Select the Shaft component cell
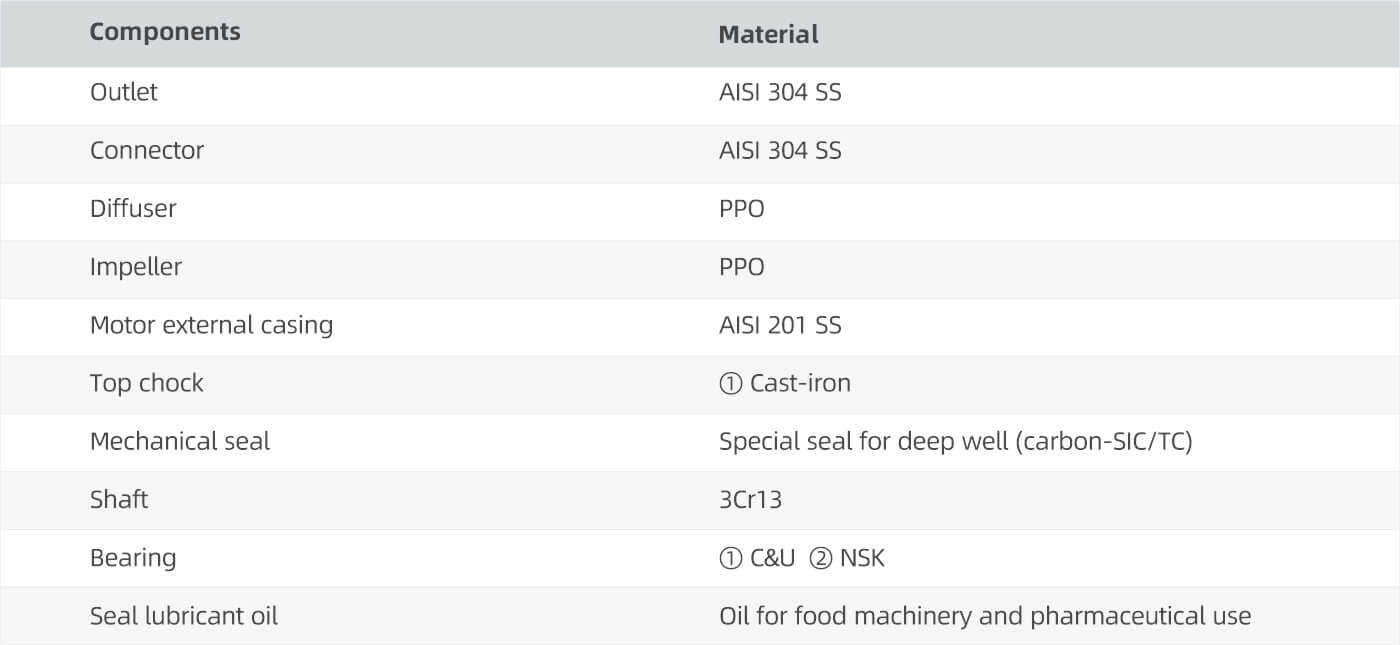This screenshot has width=1400, height=645. (x=119, y=499)
